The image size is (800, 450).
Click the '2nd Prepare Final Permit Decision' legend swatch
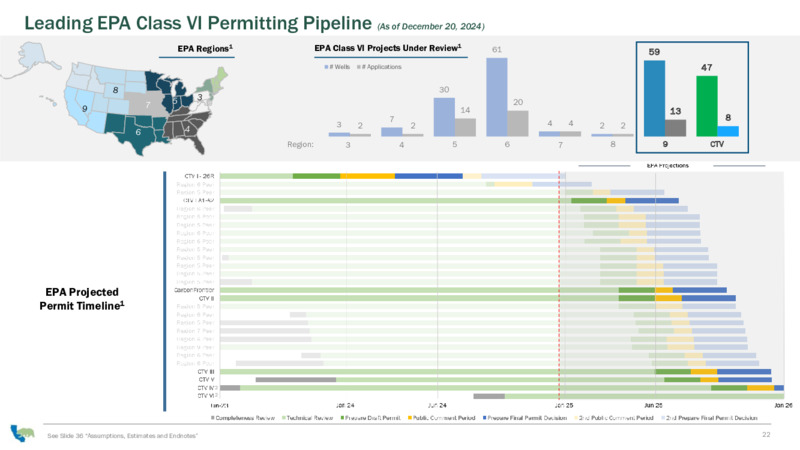pyautogui.click(x=663, y=418)
